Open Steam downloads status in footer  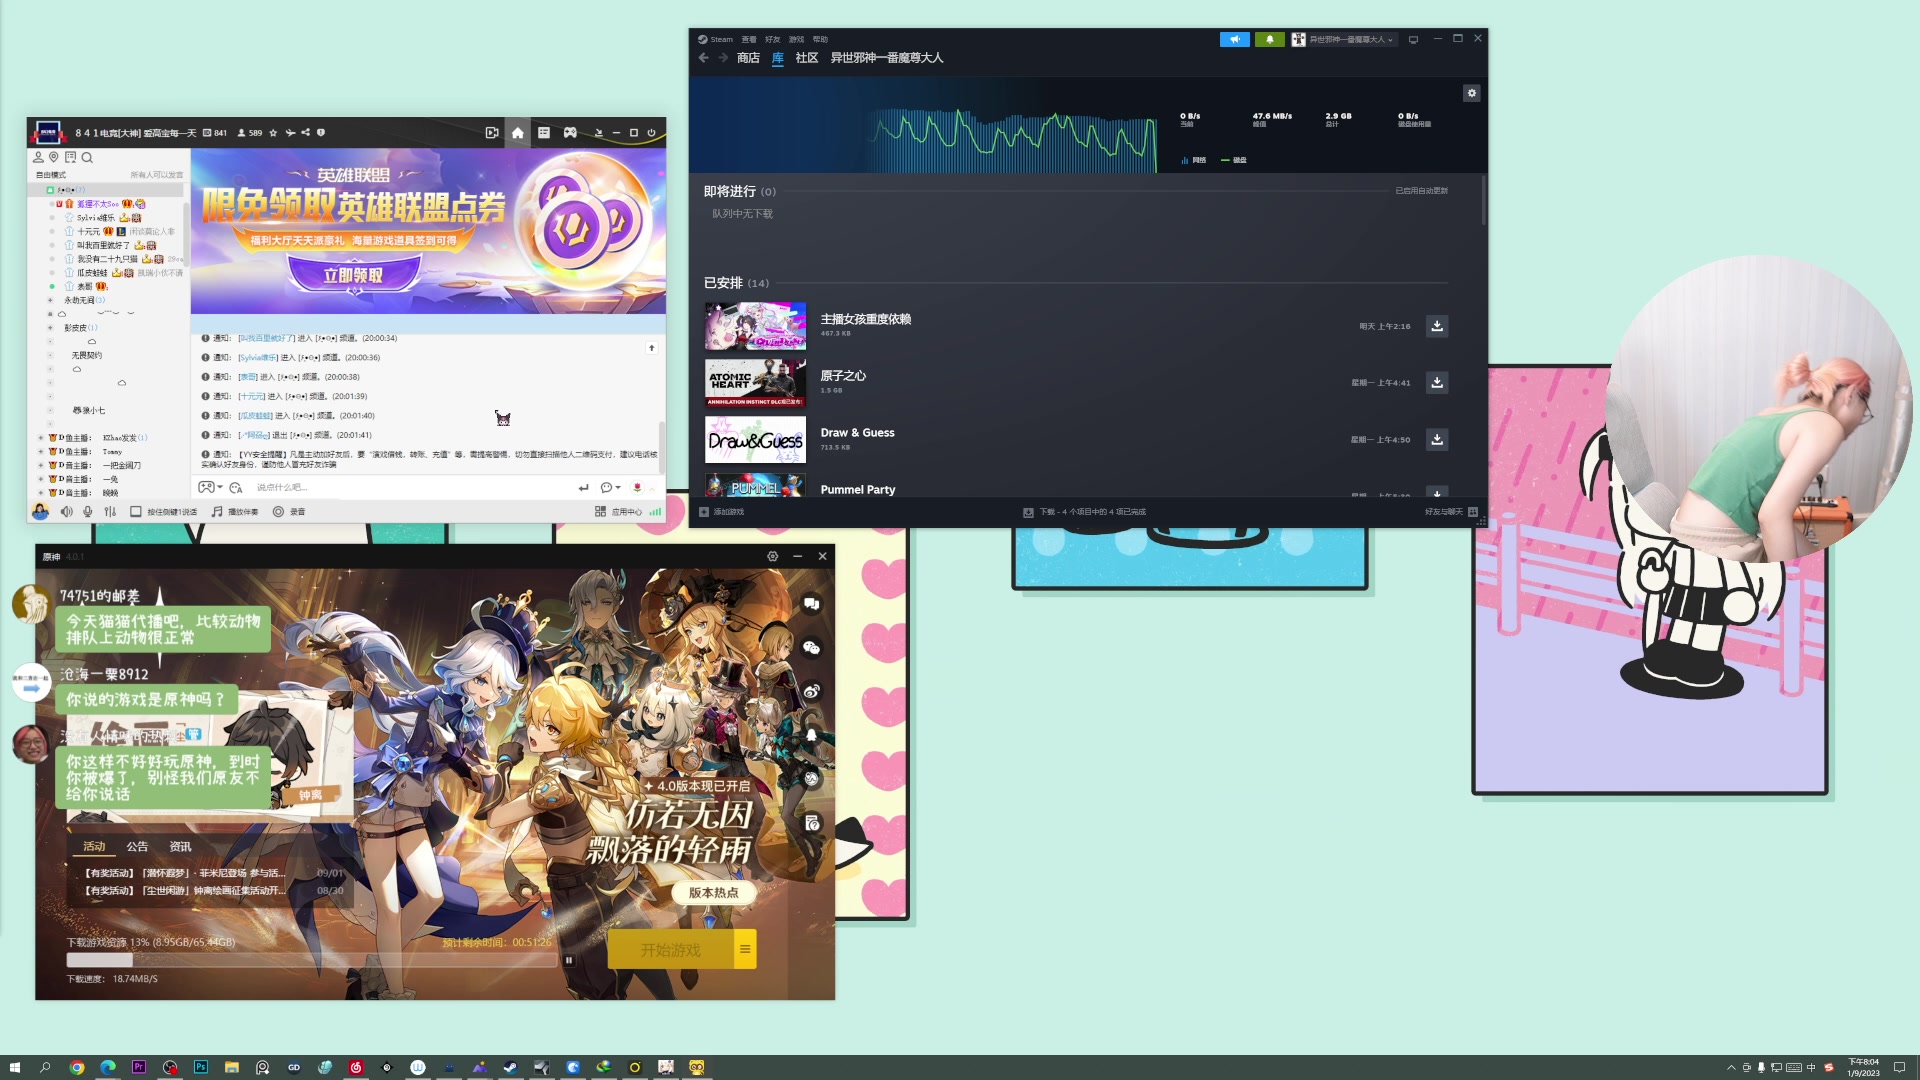click(x=1085, y=512)
